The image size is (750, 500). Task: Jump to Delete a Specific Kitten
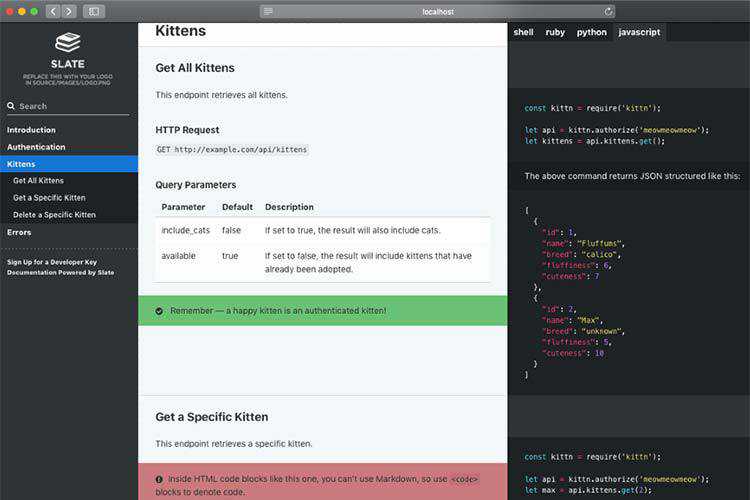tap(54, 215)
